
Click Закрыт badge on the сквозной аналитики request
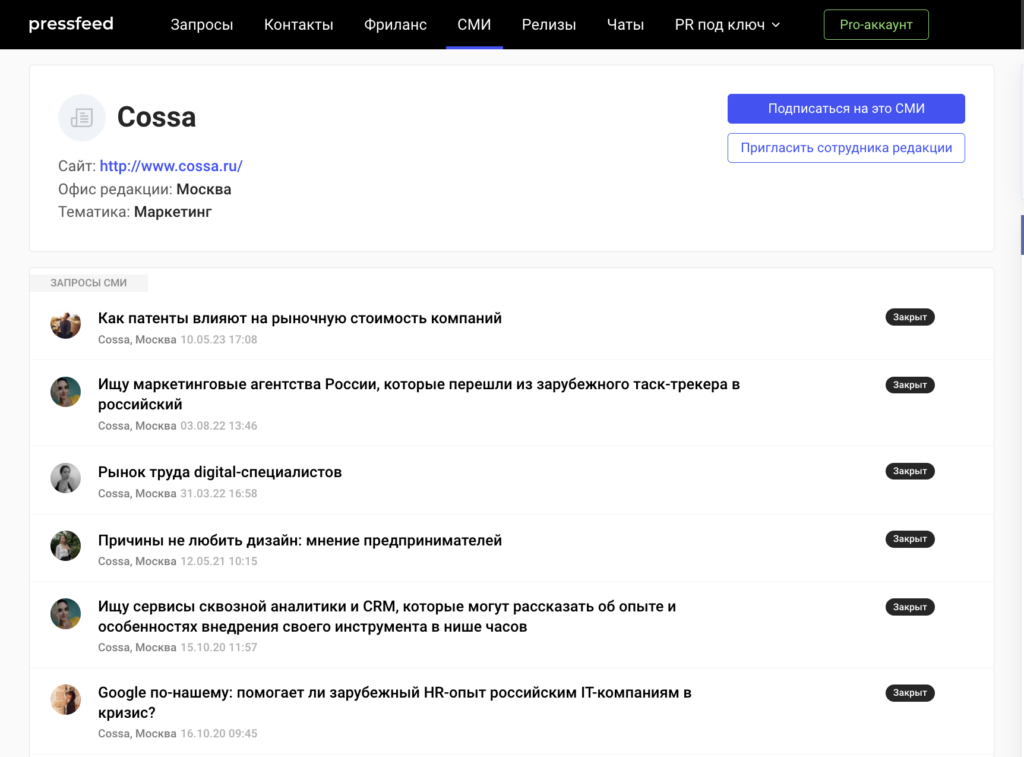tap(910, 607)
